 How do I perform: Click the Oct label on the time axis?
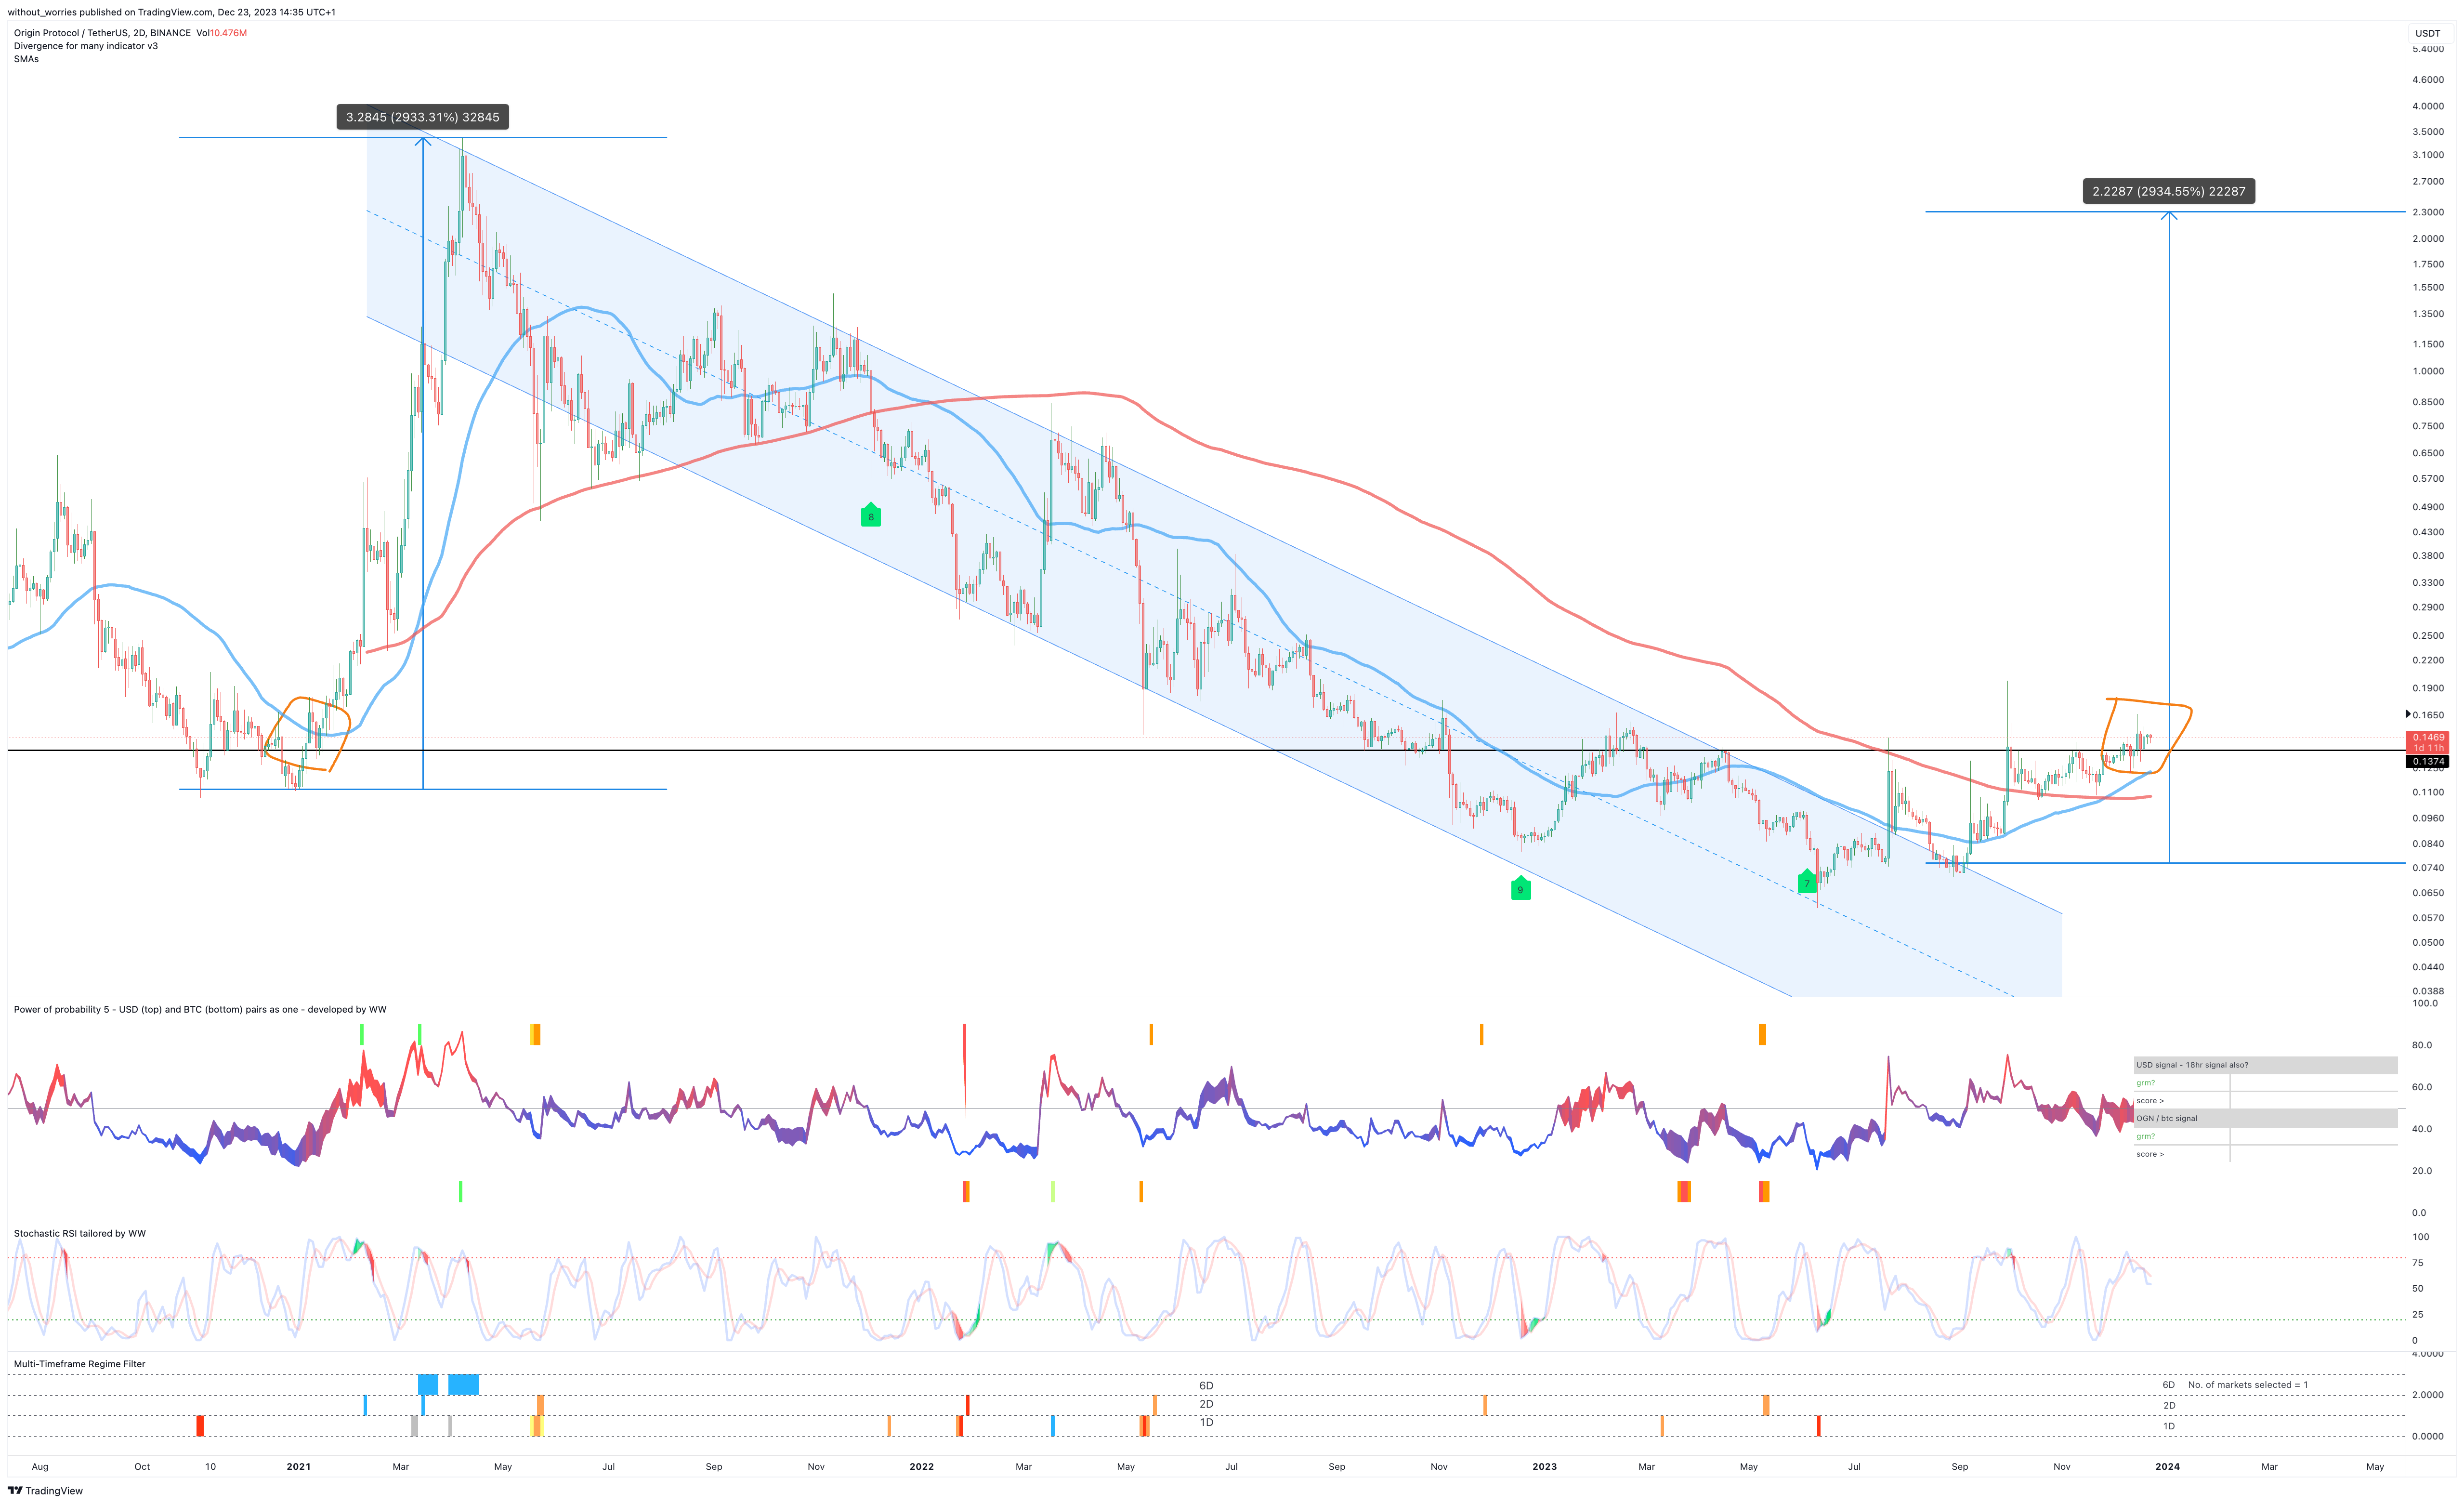142,1467
